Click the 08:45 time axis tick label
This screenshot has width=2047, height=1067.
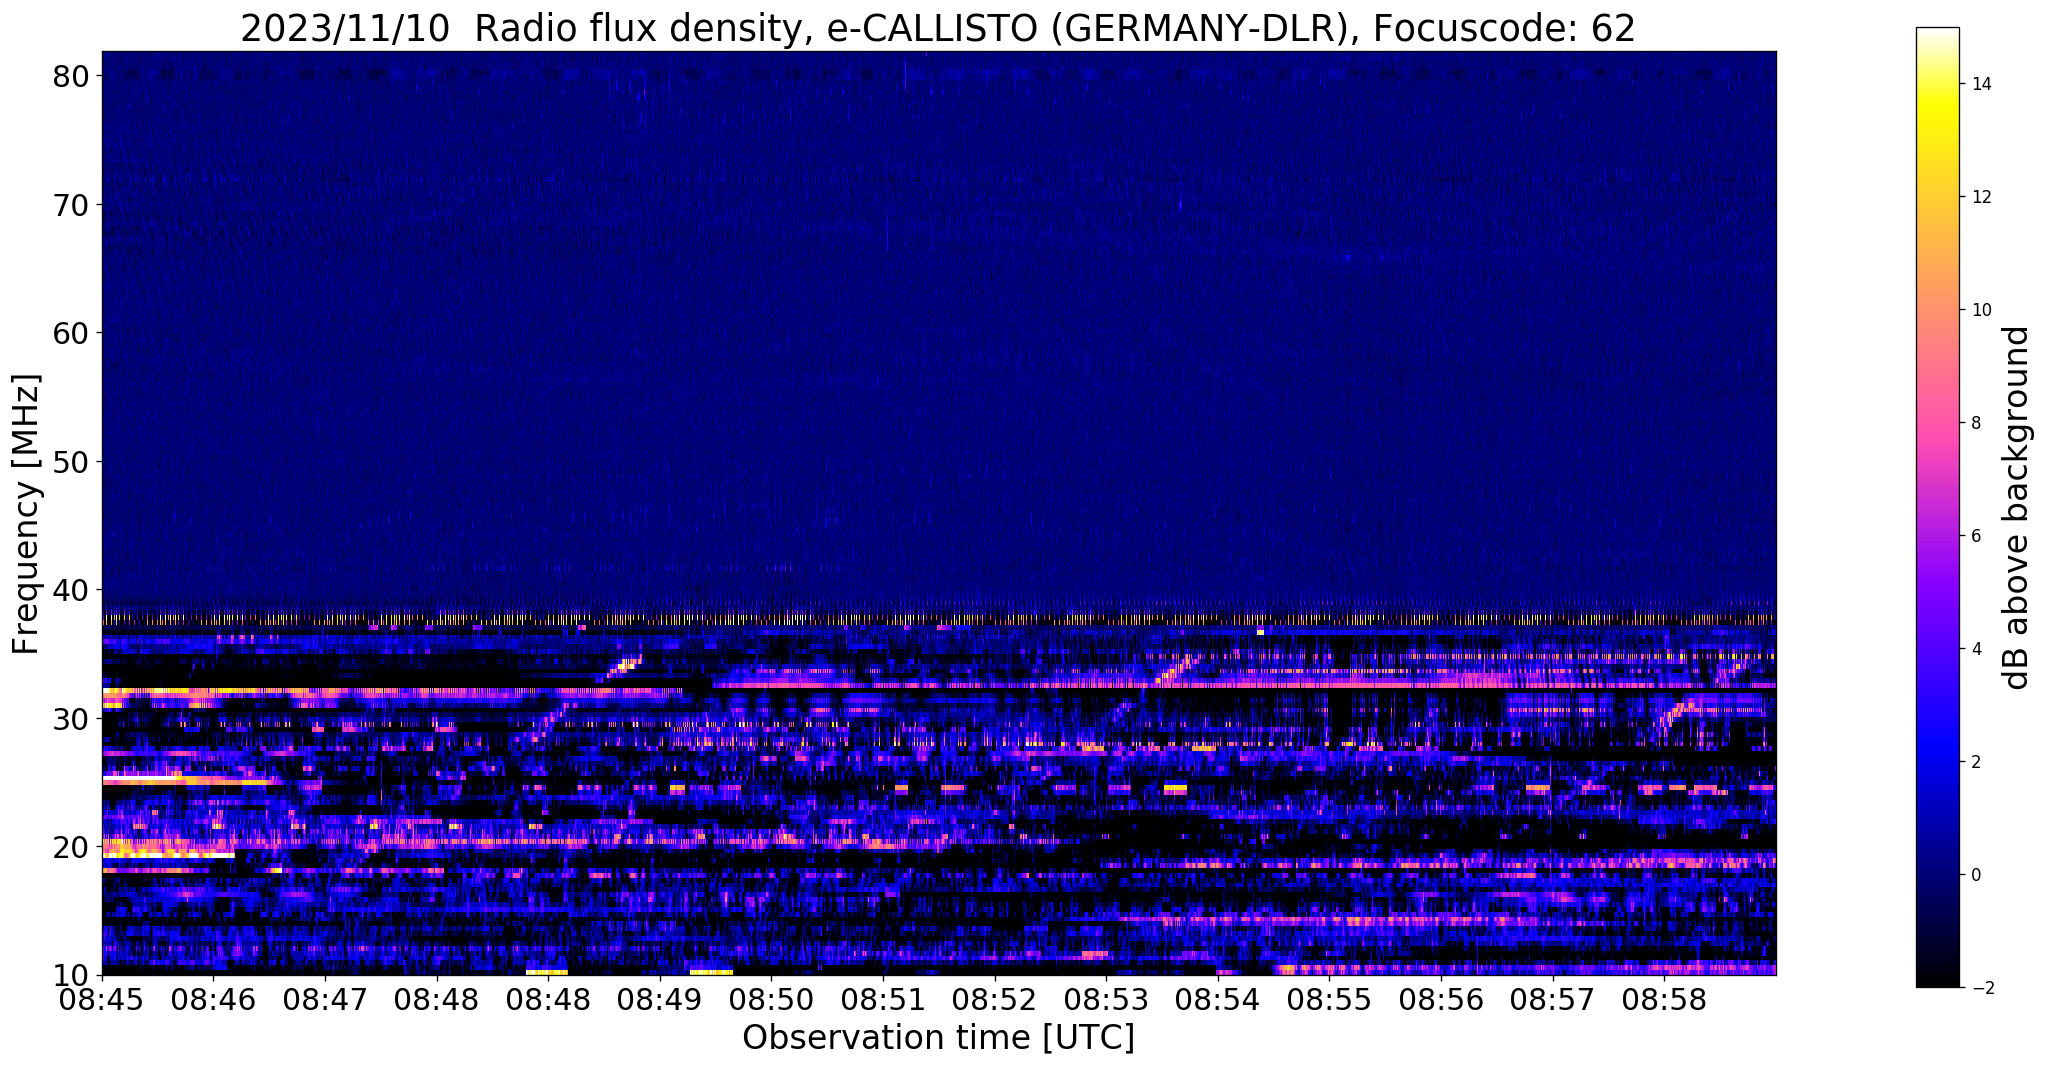102,1000
